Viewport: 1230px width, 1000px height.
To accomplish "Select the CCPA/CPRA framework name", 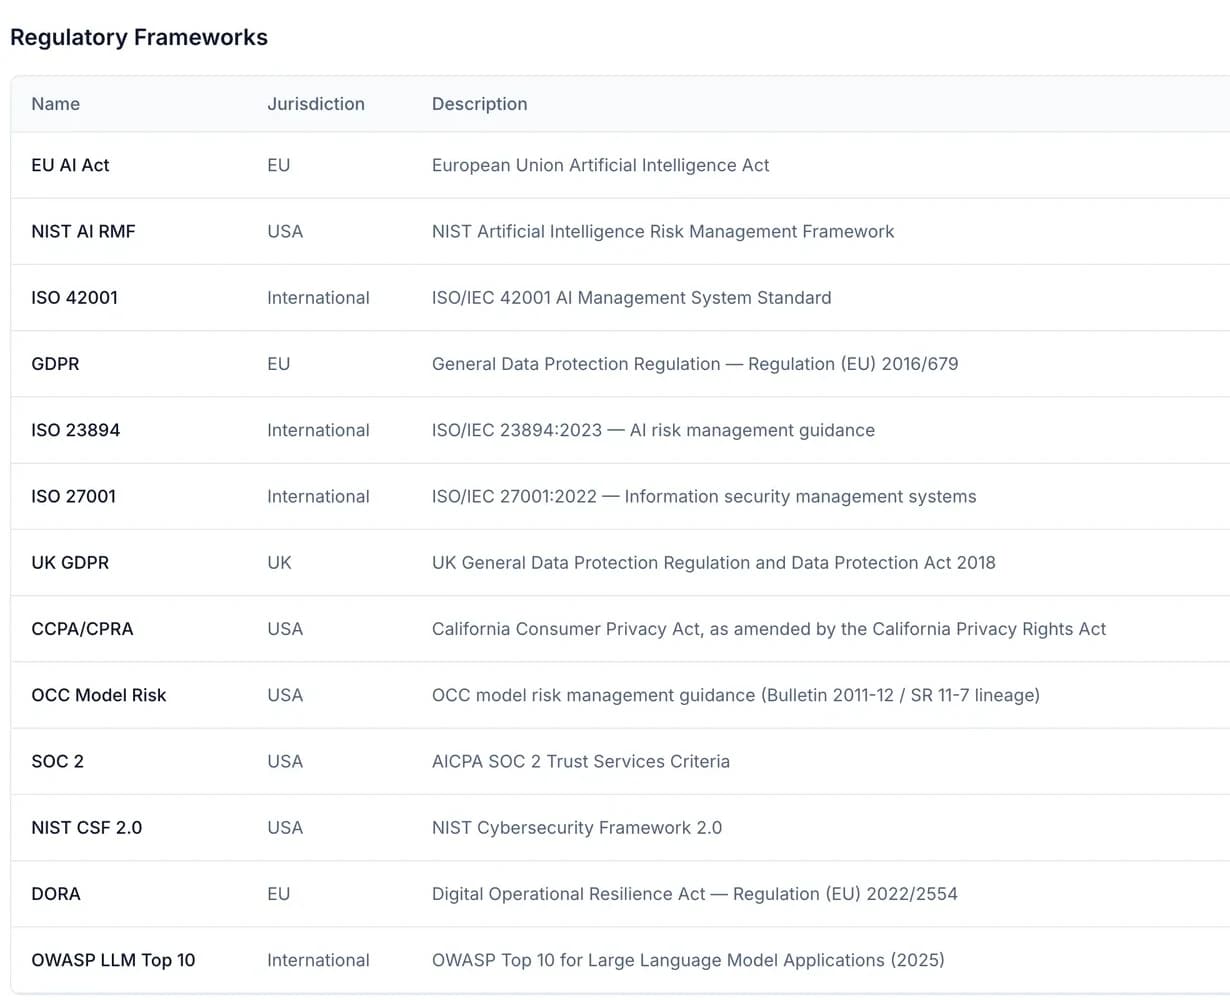I will coord(82,629).
